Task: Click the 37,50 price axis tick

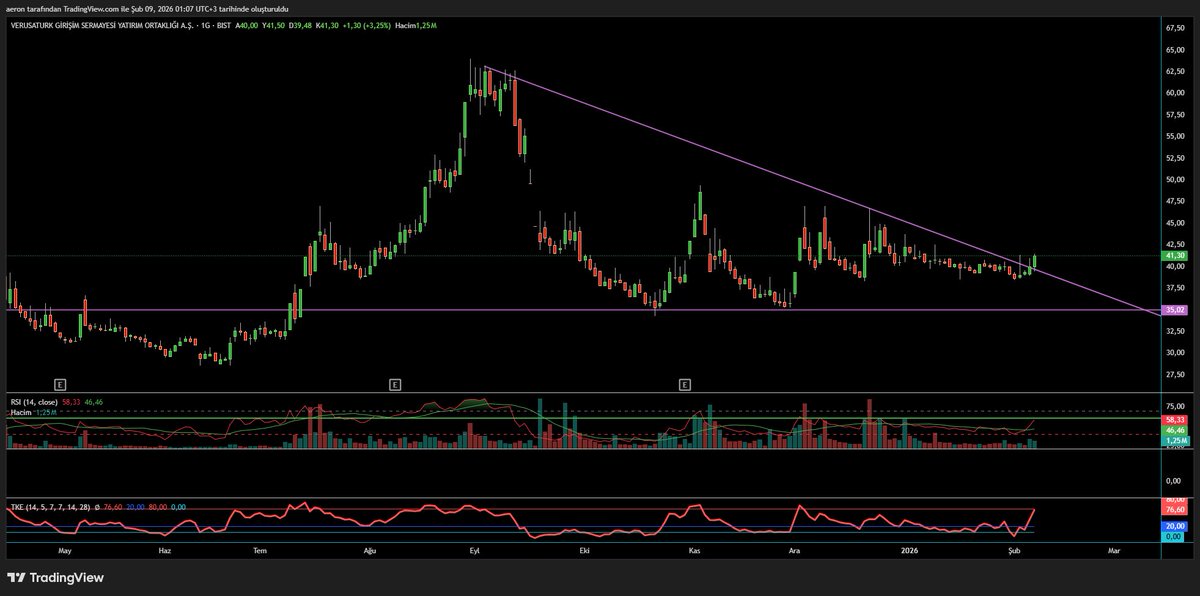Action: click(1174, 288)
